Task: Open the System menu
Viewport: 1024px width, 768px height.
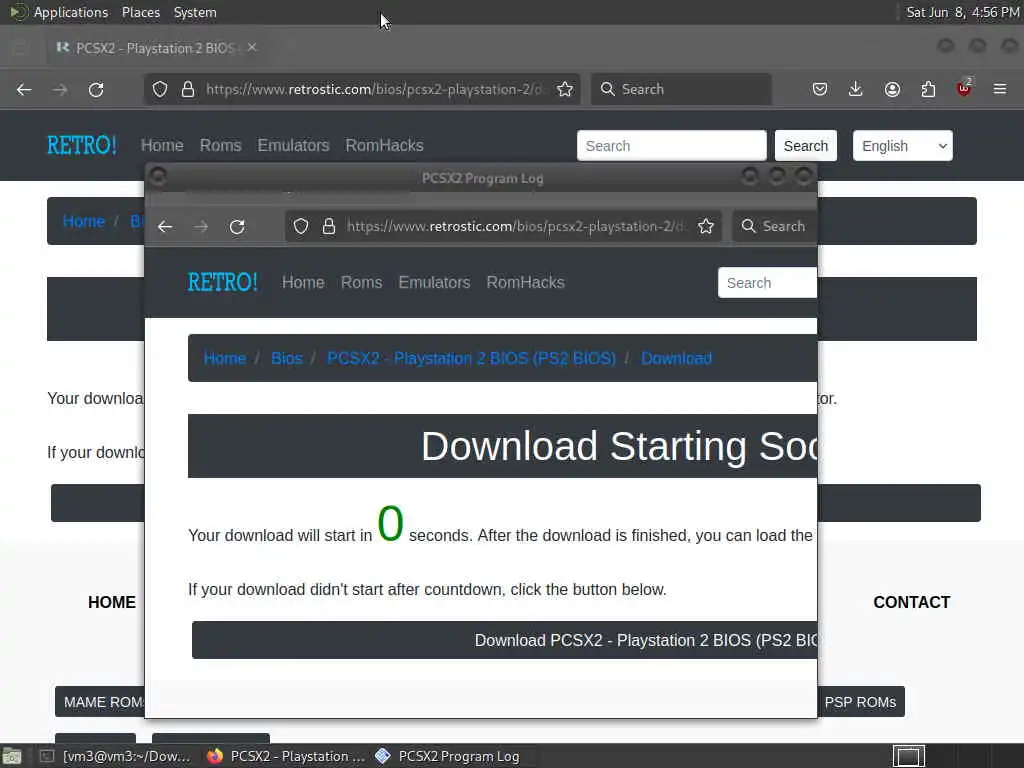Action: tap(195, 12)
